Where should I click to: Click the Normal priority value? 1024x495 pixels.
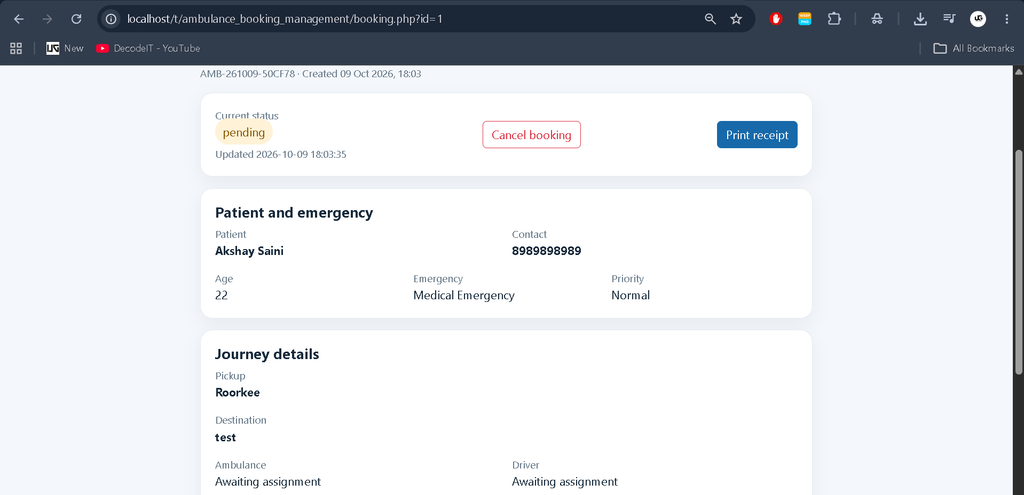[630, 295]
